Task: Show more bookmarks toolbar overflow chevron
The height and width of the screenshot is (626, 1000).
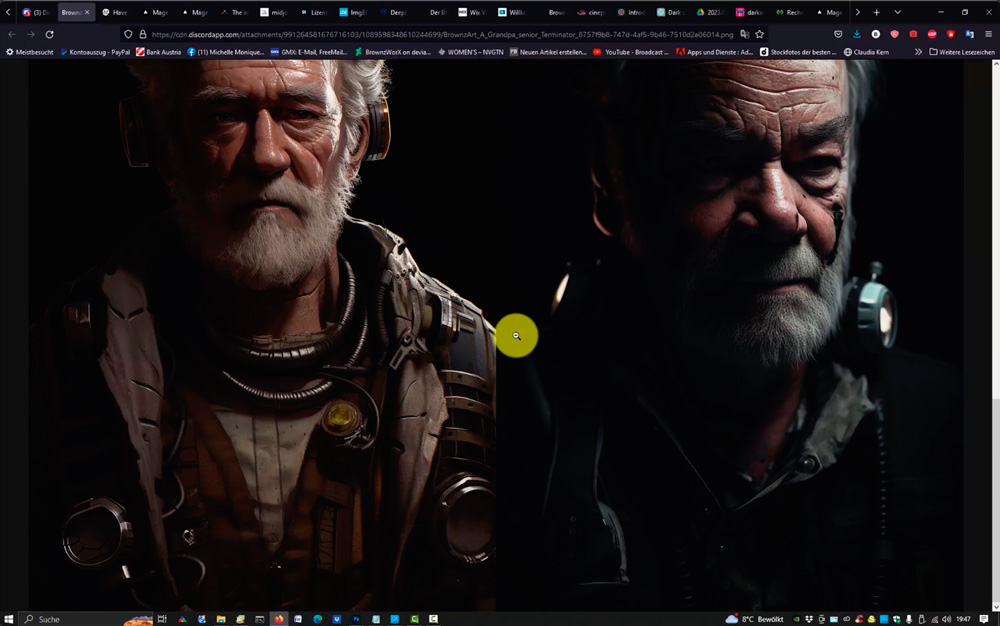Action: click(x=918, y=52)
